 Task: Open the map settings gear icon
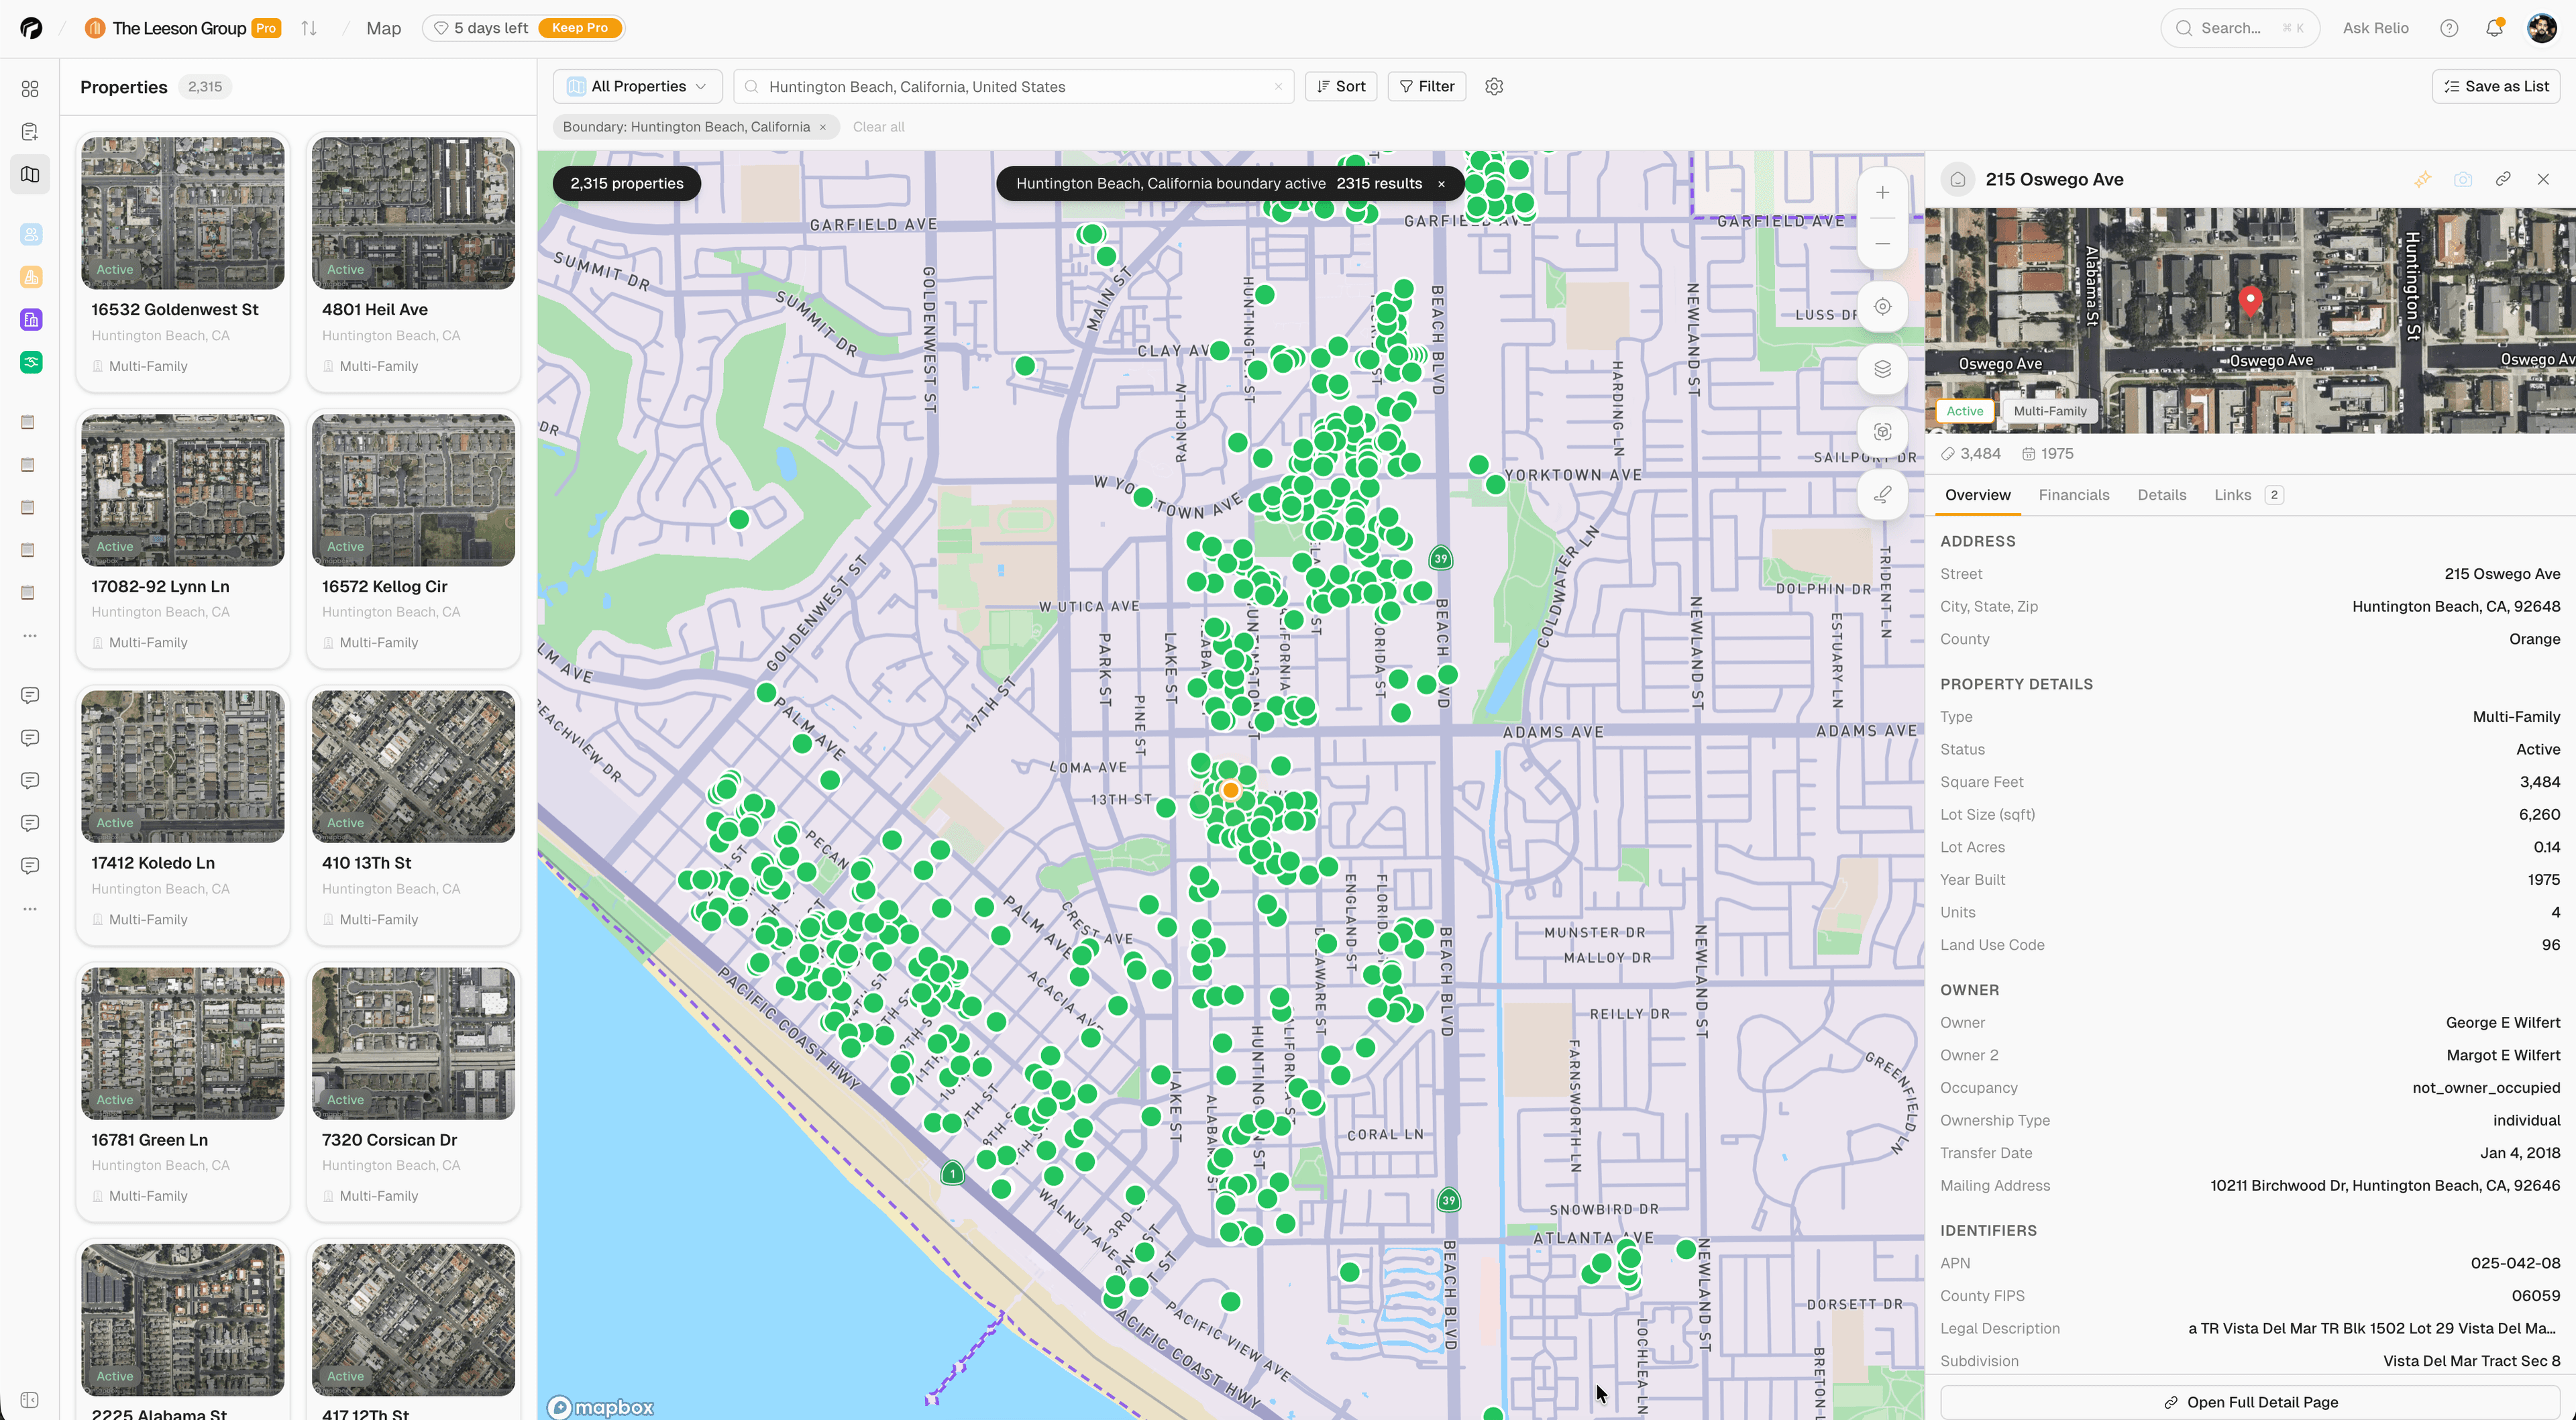(1494, 87)
